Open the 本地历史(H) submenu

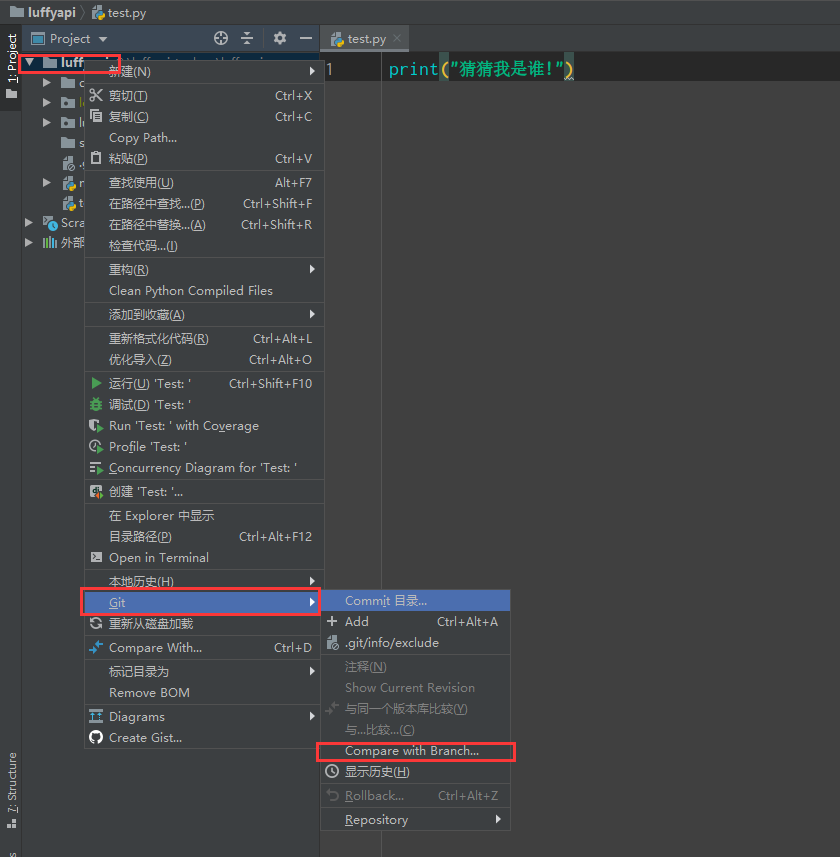(204, 581)
